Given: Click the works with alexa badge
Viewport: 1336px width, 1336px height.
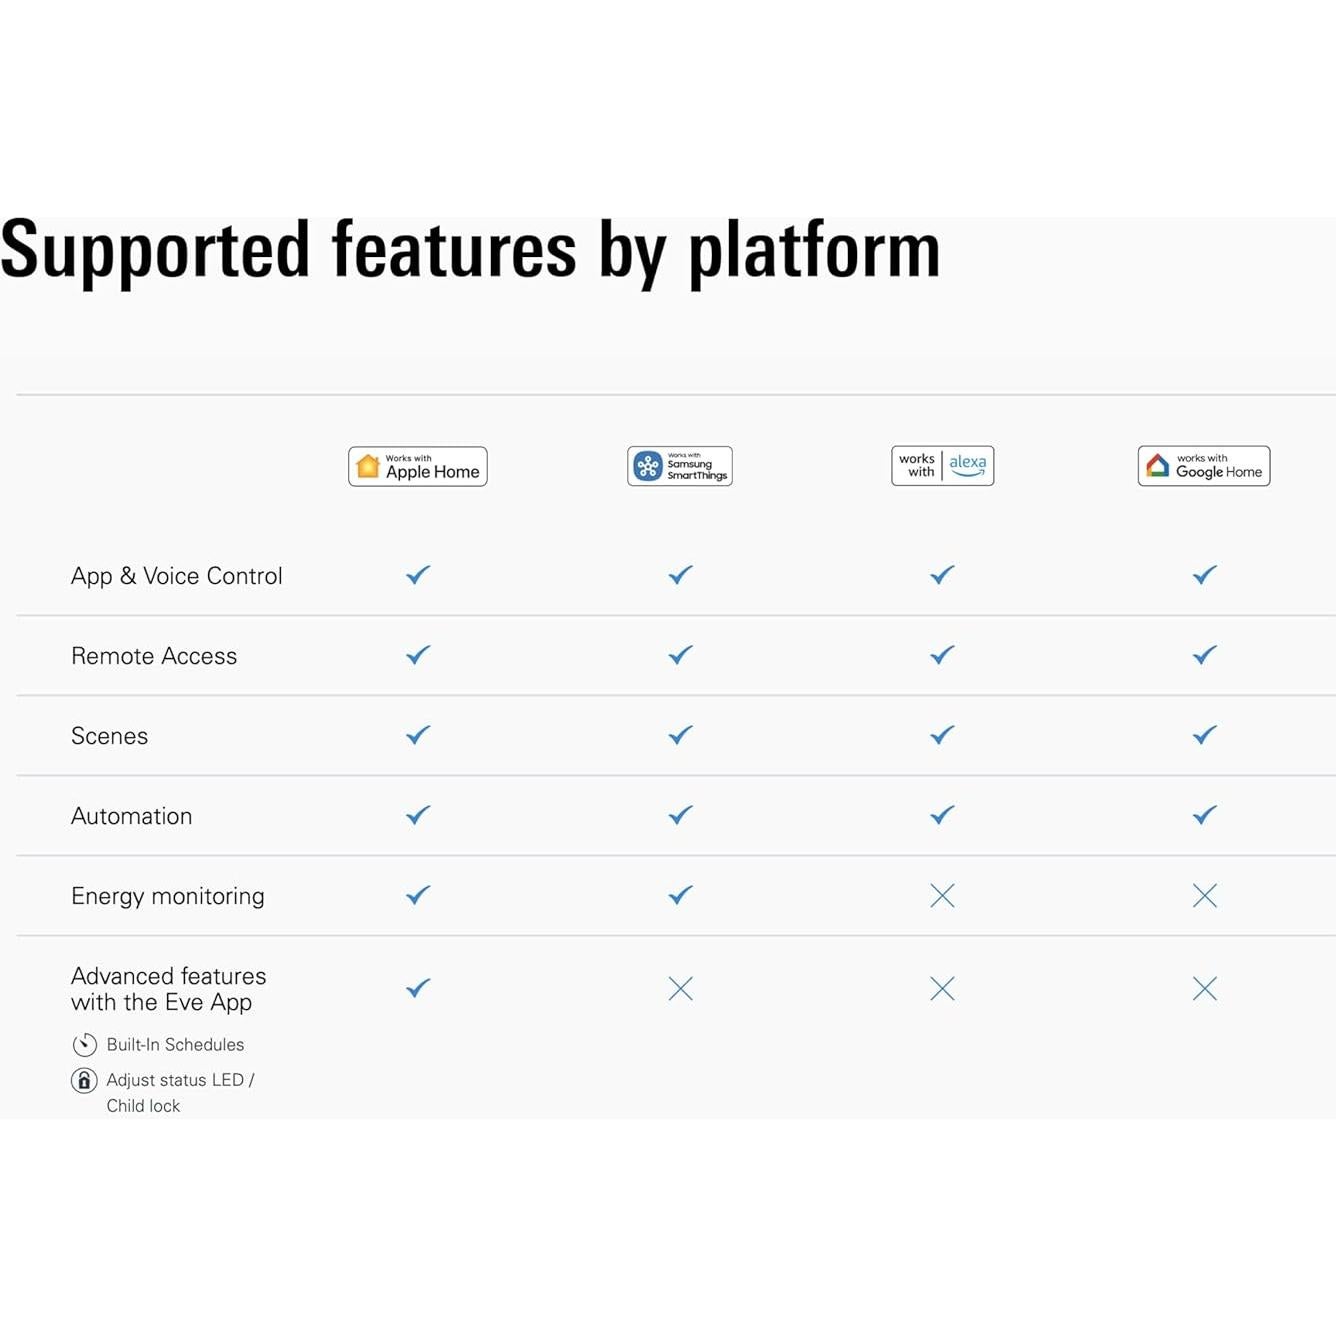Looking at the screenshot, I should [x=942, y=466].
